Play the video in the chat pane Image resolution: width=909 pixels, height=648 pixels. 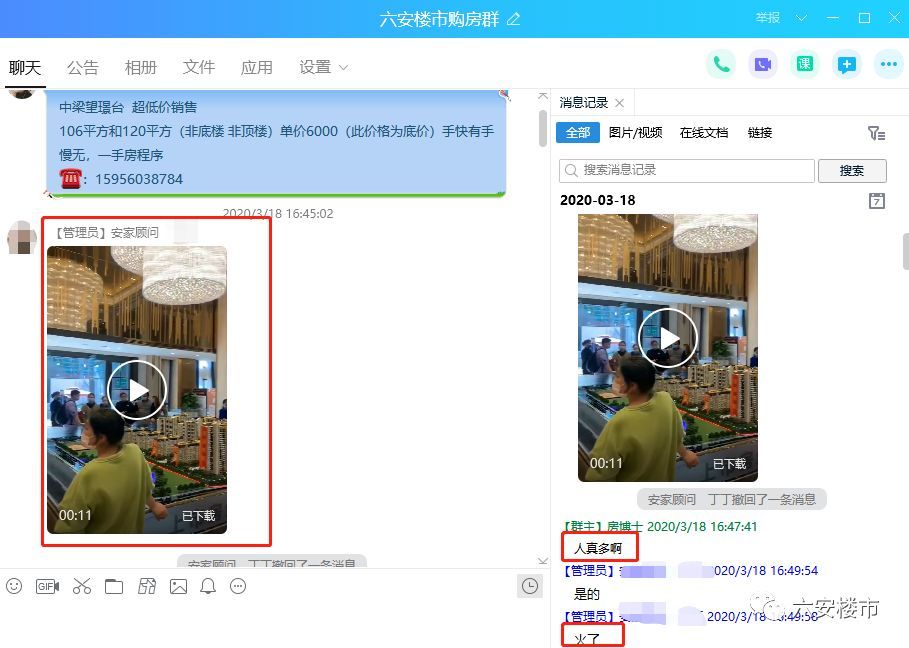click(x=137, y=390)
